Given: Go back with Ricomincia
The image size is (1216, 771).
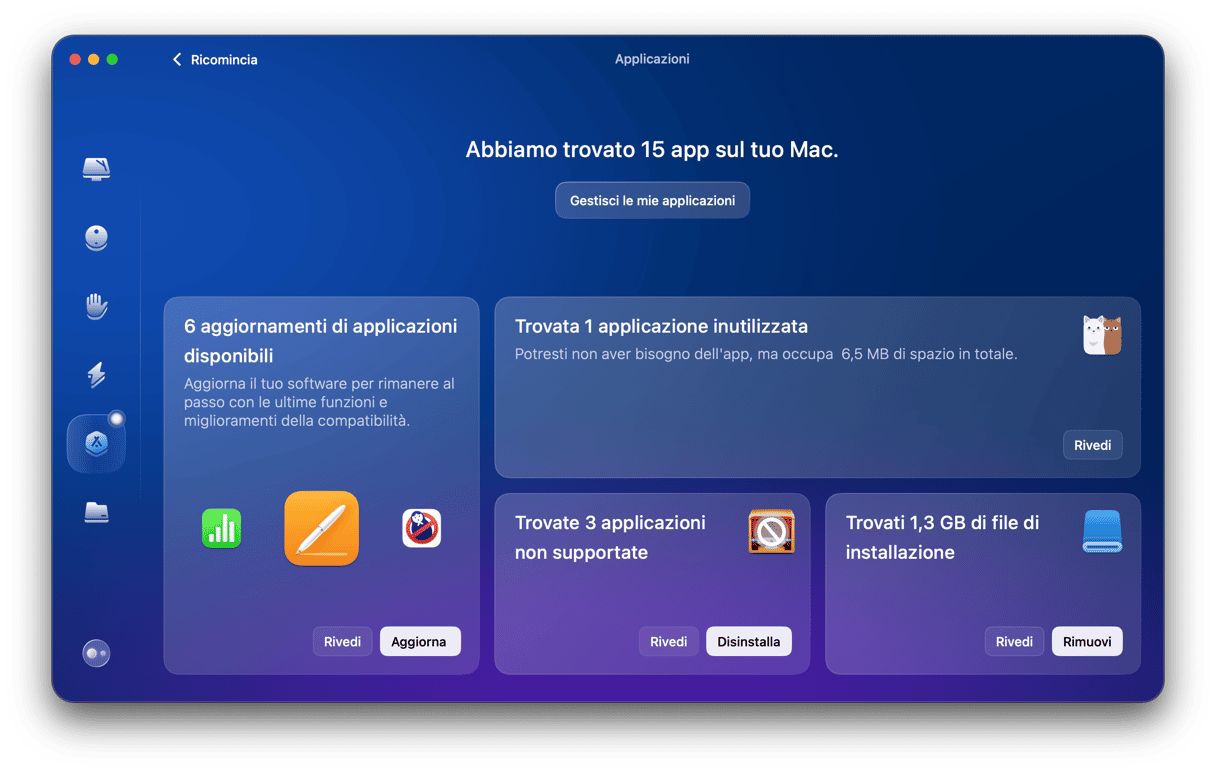Looking at the screenshot, I should (215, 60).
